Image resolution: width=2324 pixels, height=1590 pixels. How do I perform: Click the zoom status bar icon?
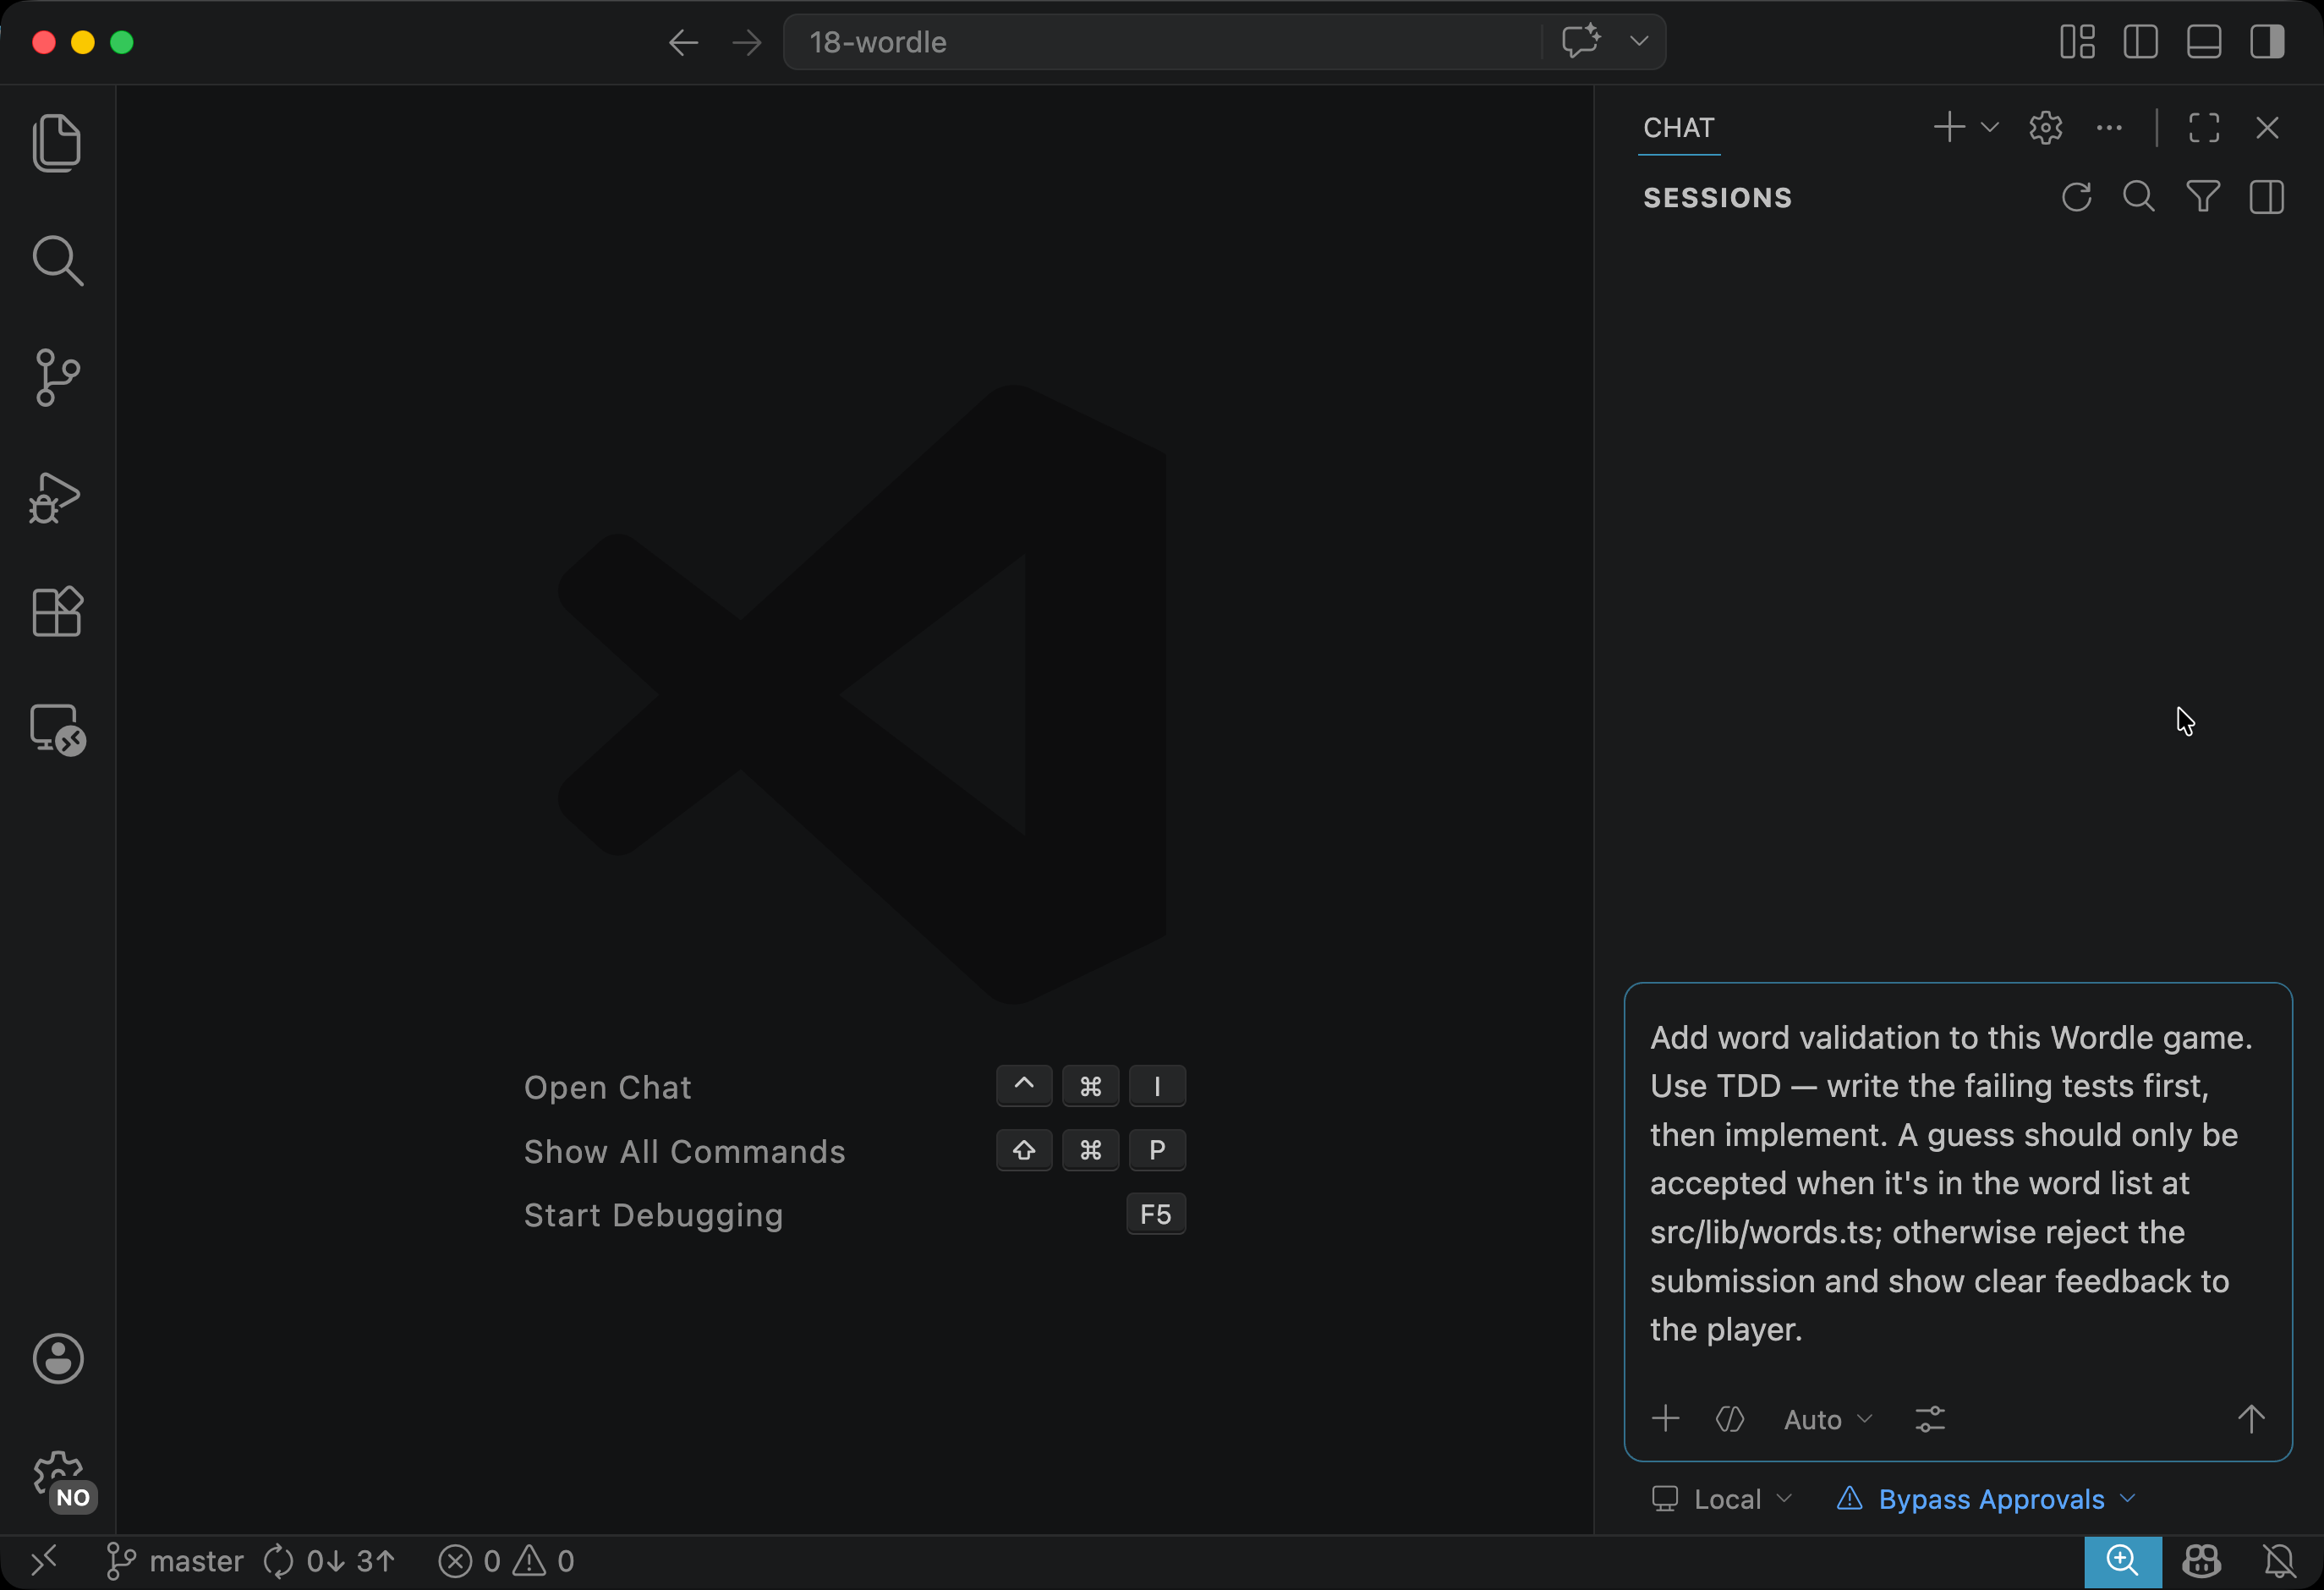[2122, 1561]
